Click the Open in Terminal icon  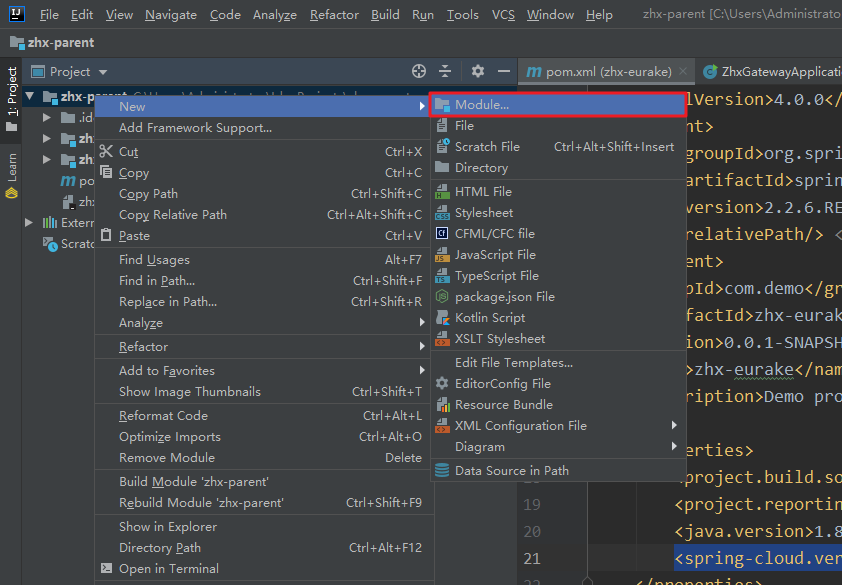(106, 568)
